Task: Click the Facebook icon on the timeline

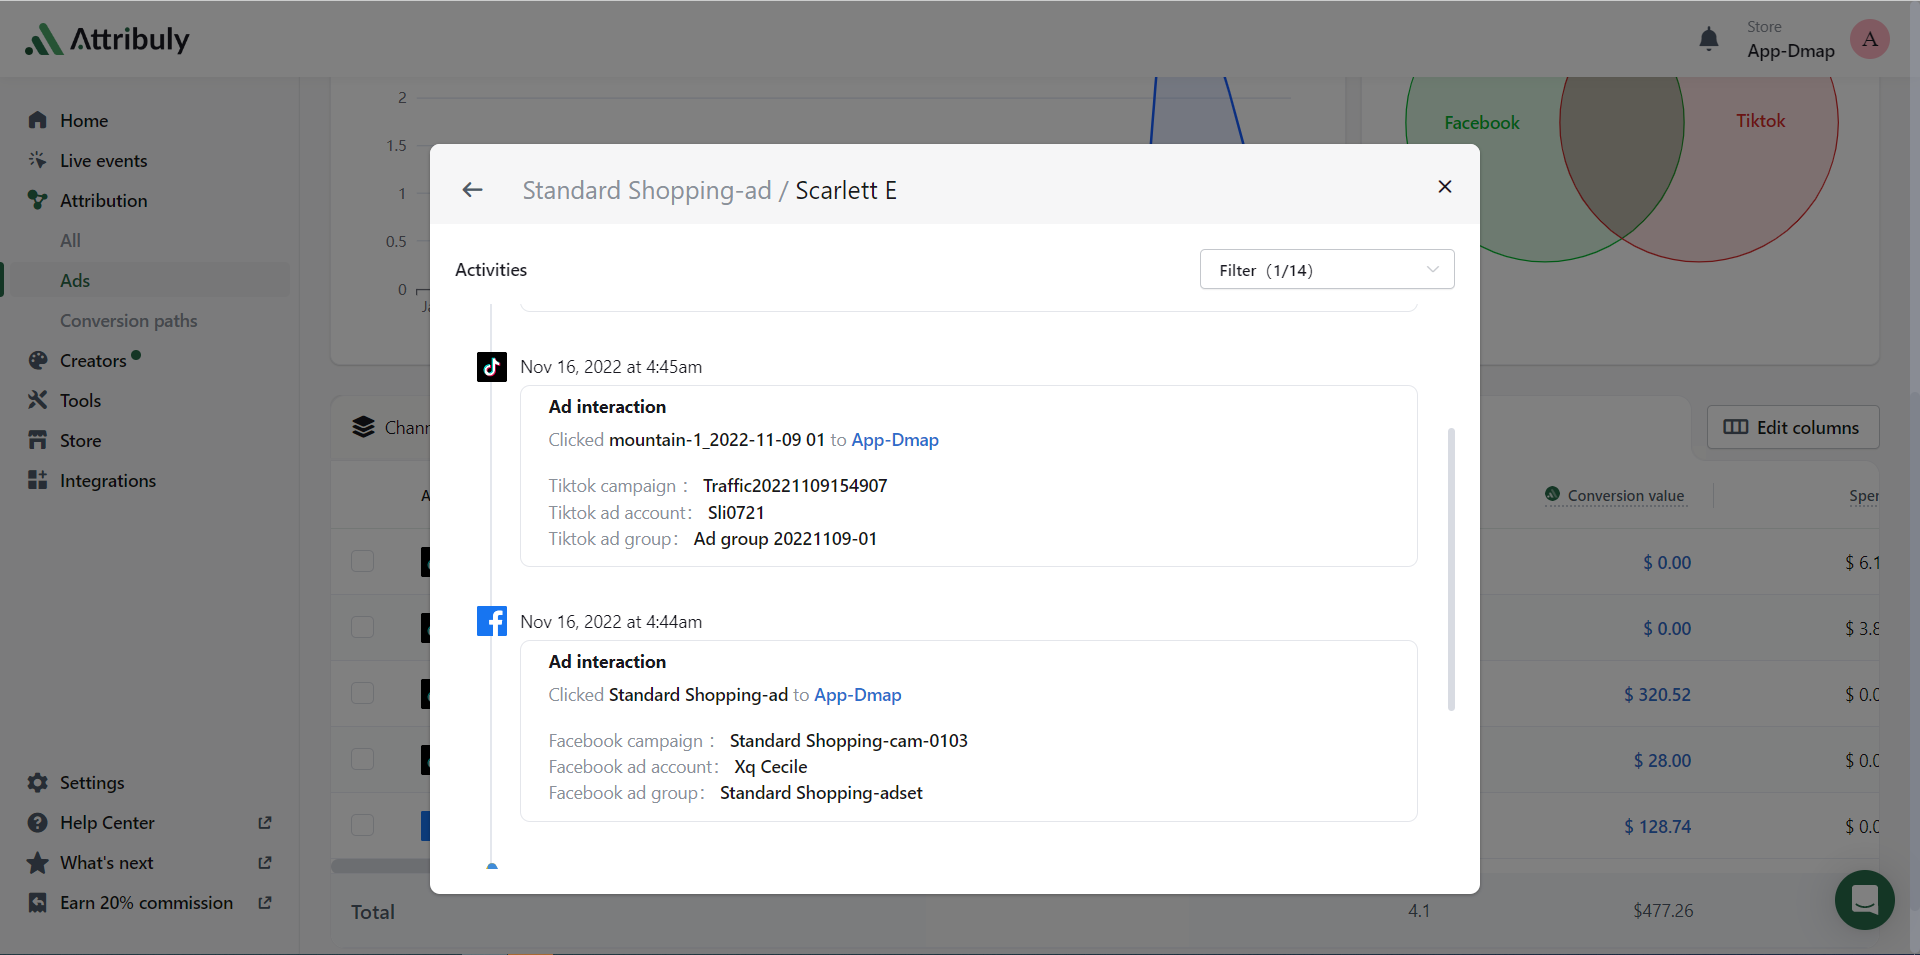Action: tap(491, 621)
